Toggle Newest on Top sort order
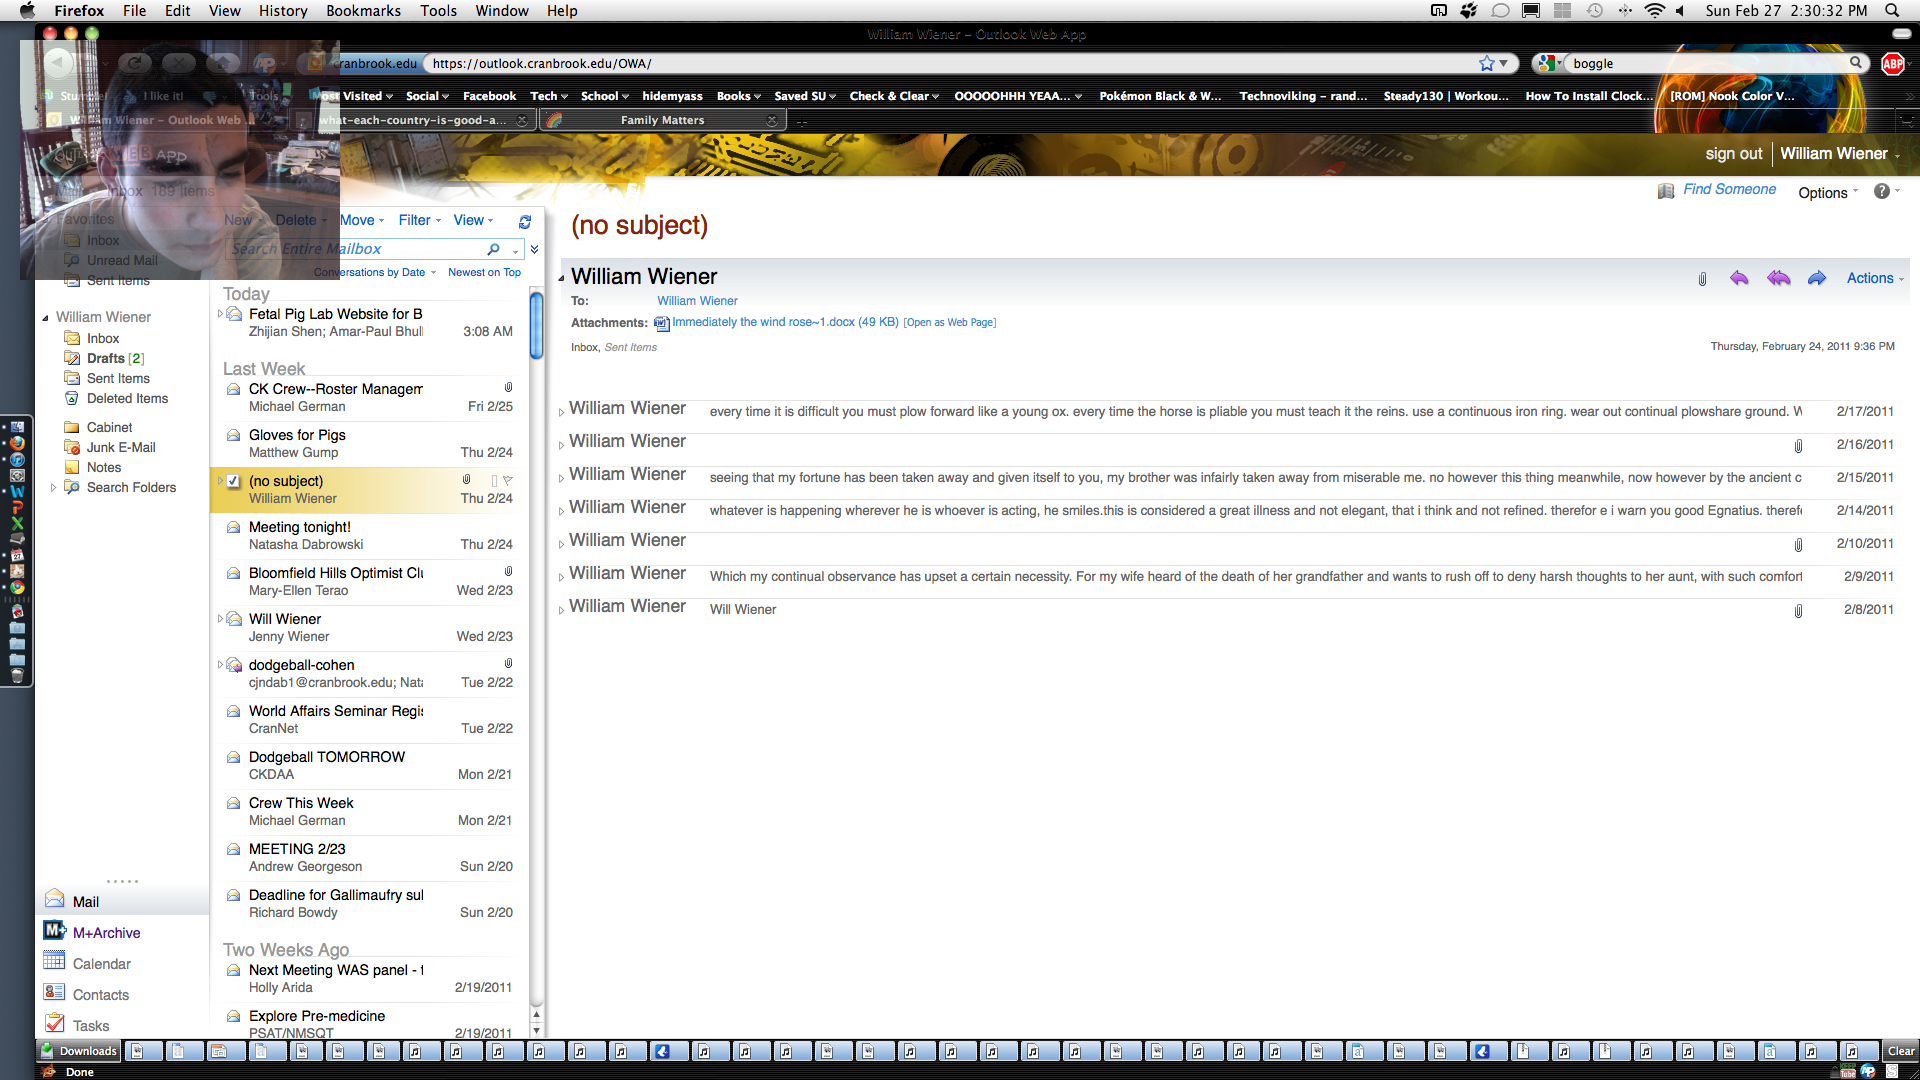The height and width of the screenshot is (1080, 1920). (x=484, y=272)
